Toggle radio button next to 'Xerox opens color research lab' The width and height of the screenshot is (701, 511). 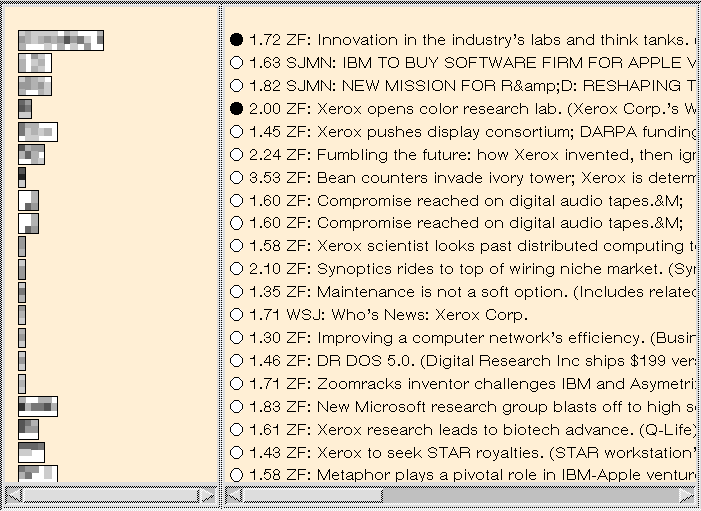coord(236,108)
